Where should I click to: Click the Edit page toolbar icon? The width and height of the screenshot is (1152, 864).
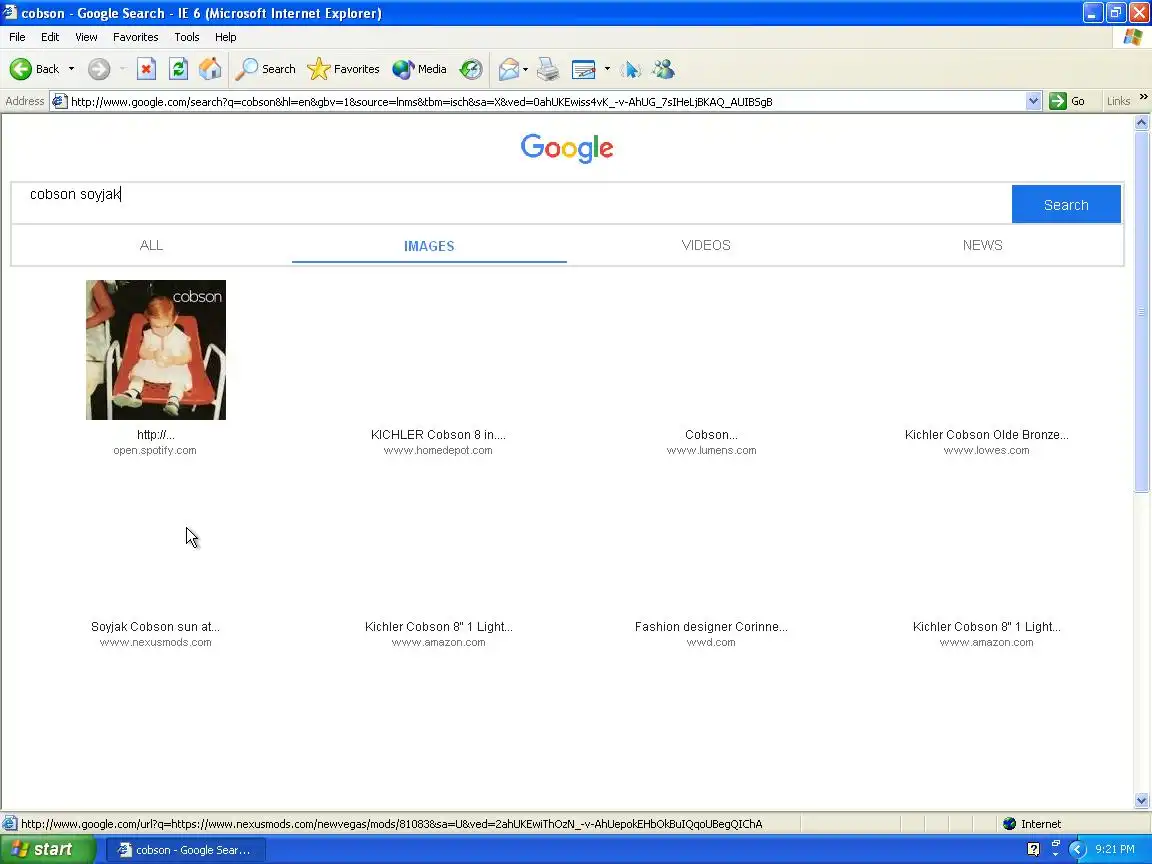(583, 69)
